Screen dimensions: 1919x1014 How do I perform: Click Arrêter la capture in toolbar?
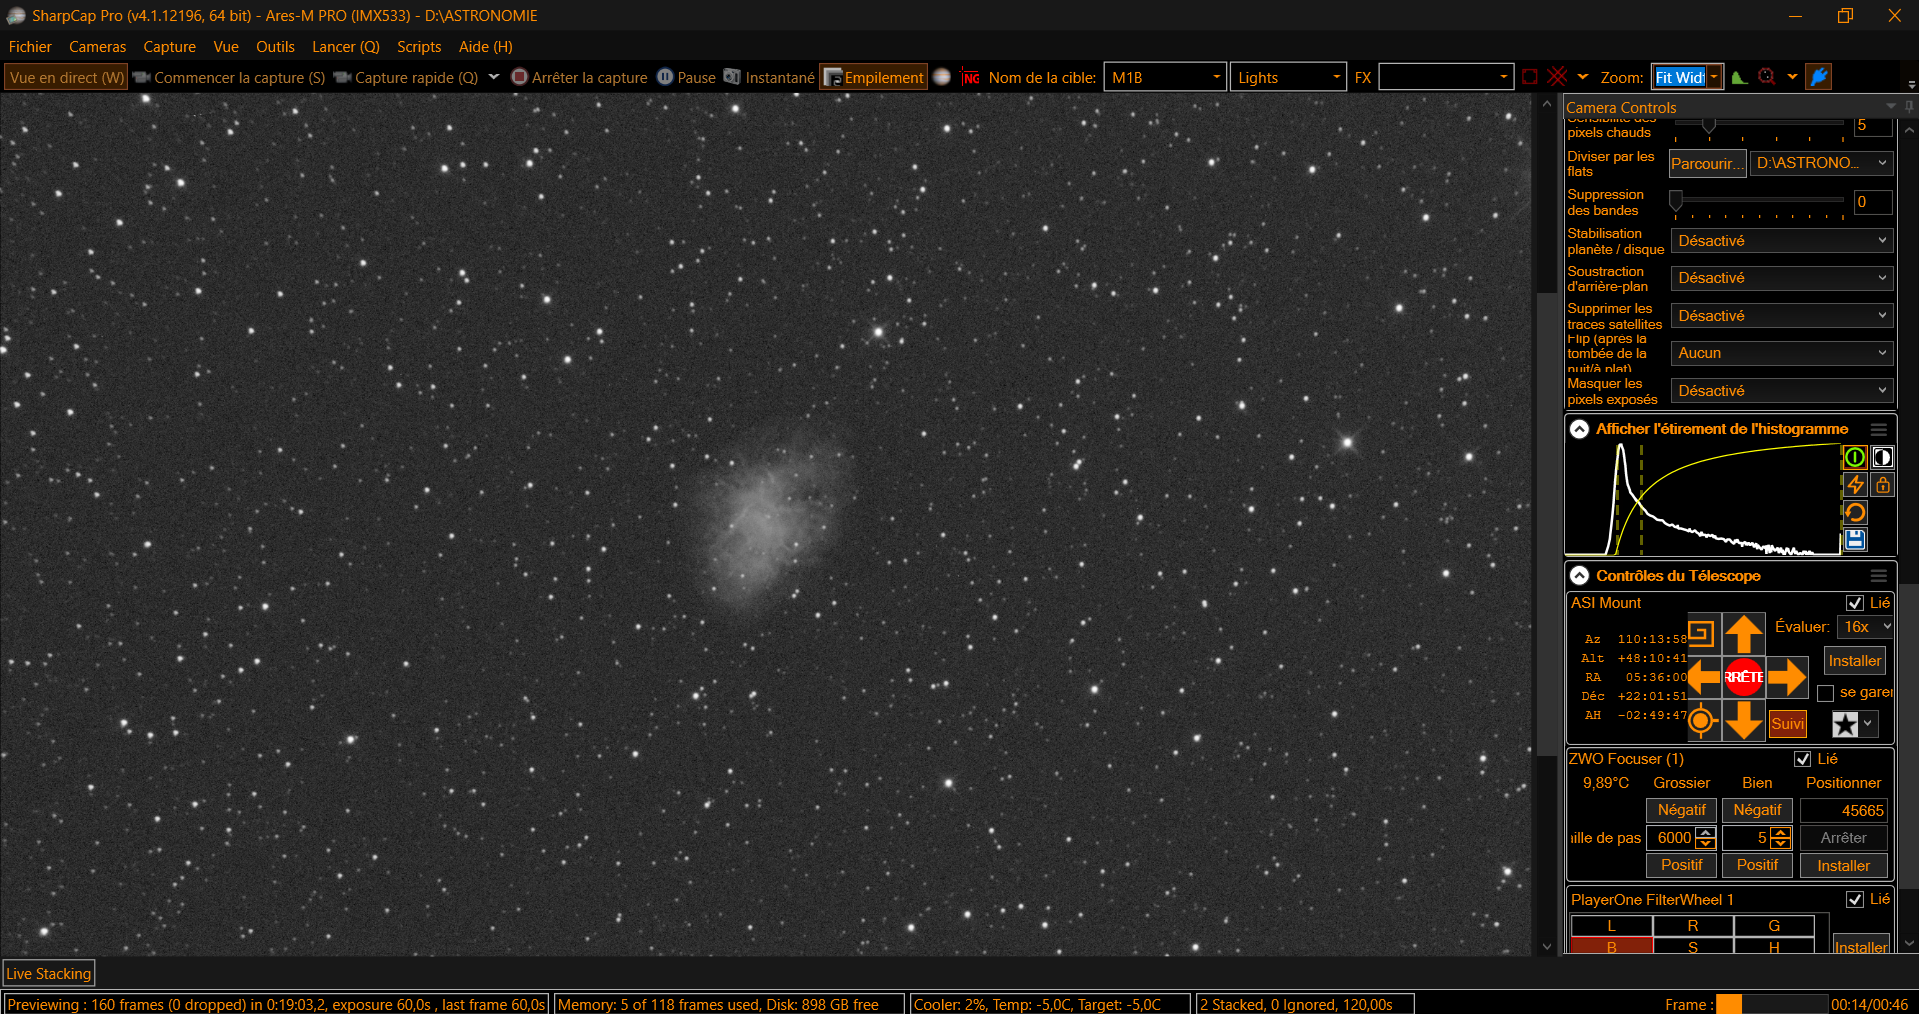click(579, 77)
